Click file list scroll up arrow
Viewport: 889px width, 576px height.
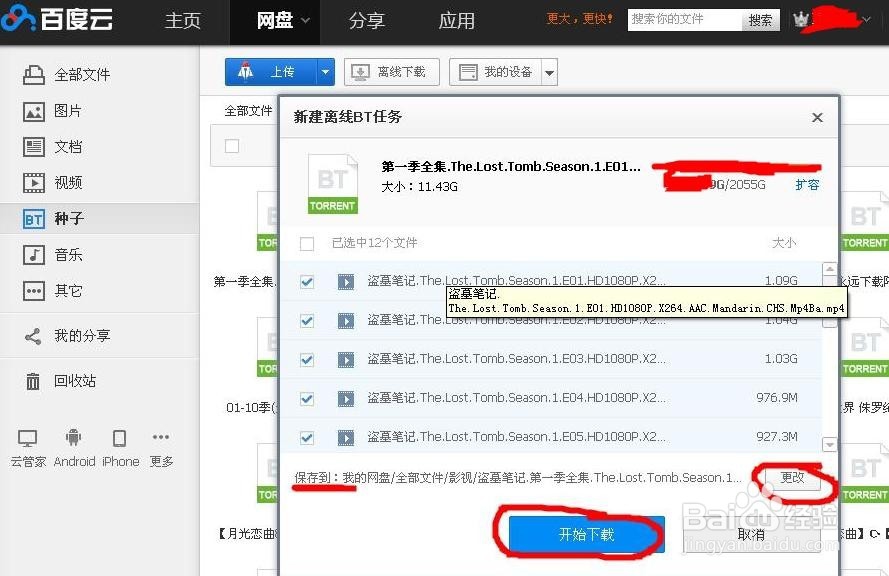(829, 269)
